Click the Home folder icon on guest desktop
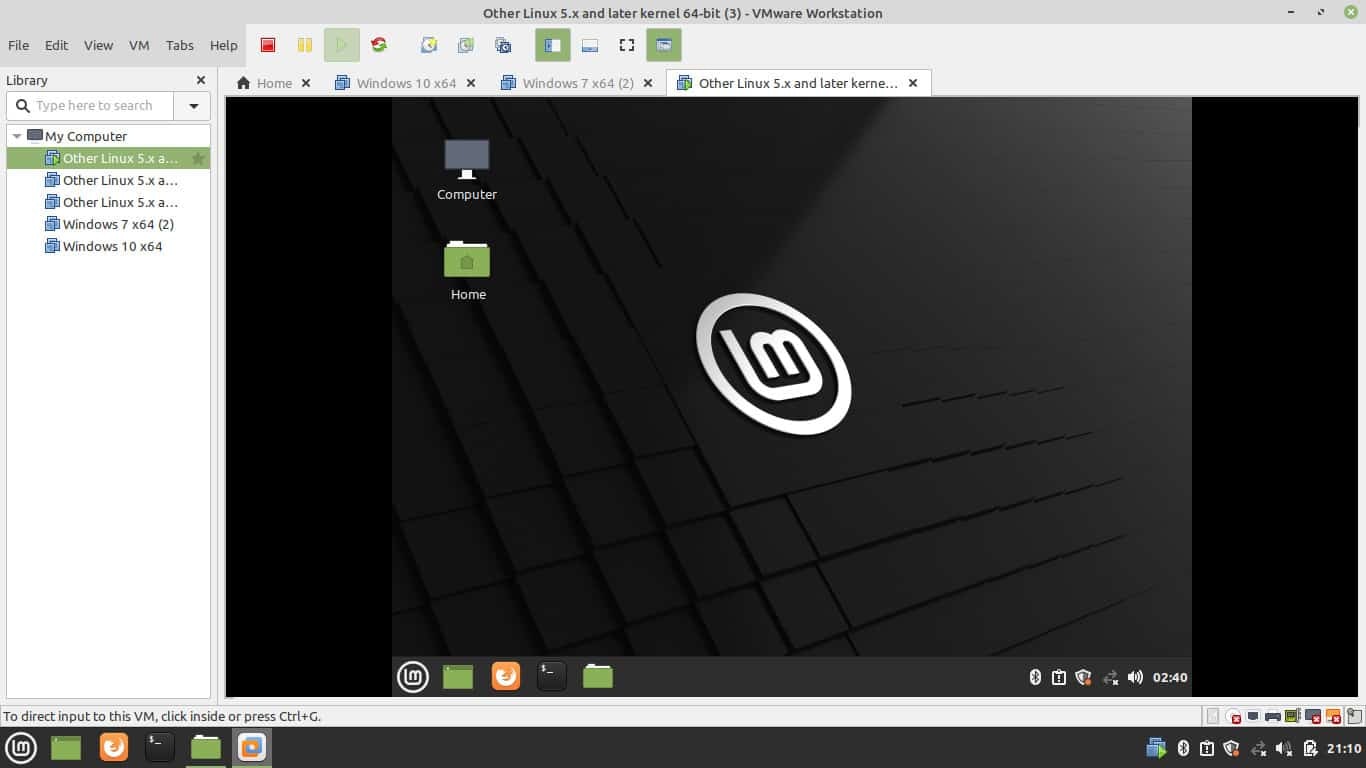The image size is (1366, 768). (x=467, y=269)
